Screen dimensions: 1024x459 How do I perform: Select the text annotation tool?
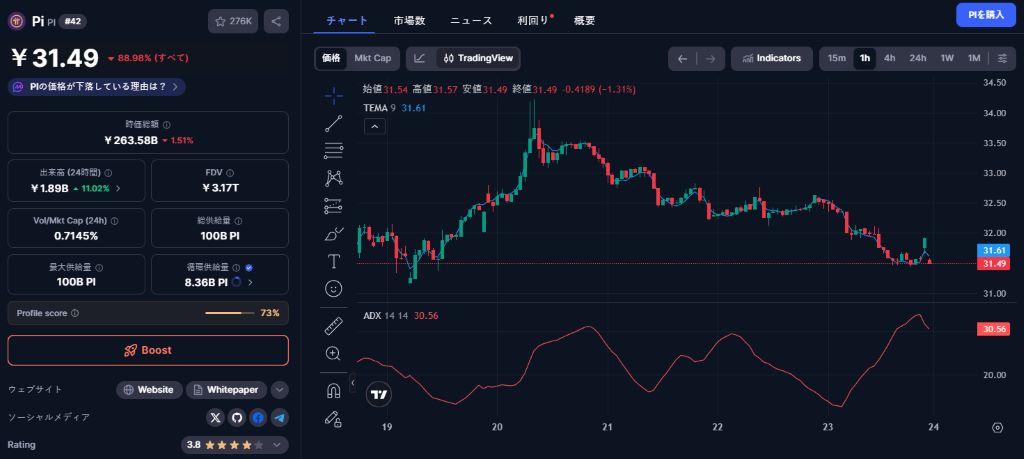(x=334, y=261)
